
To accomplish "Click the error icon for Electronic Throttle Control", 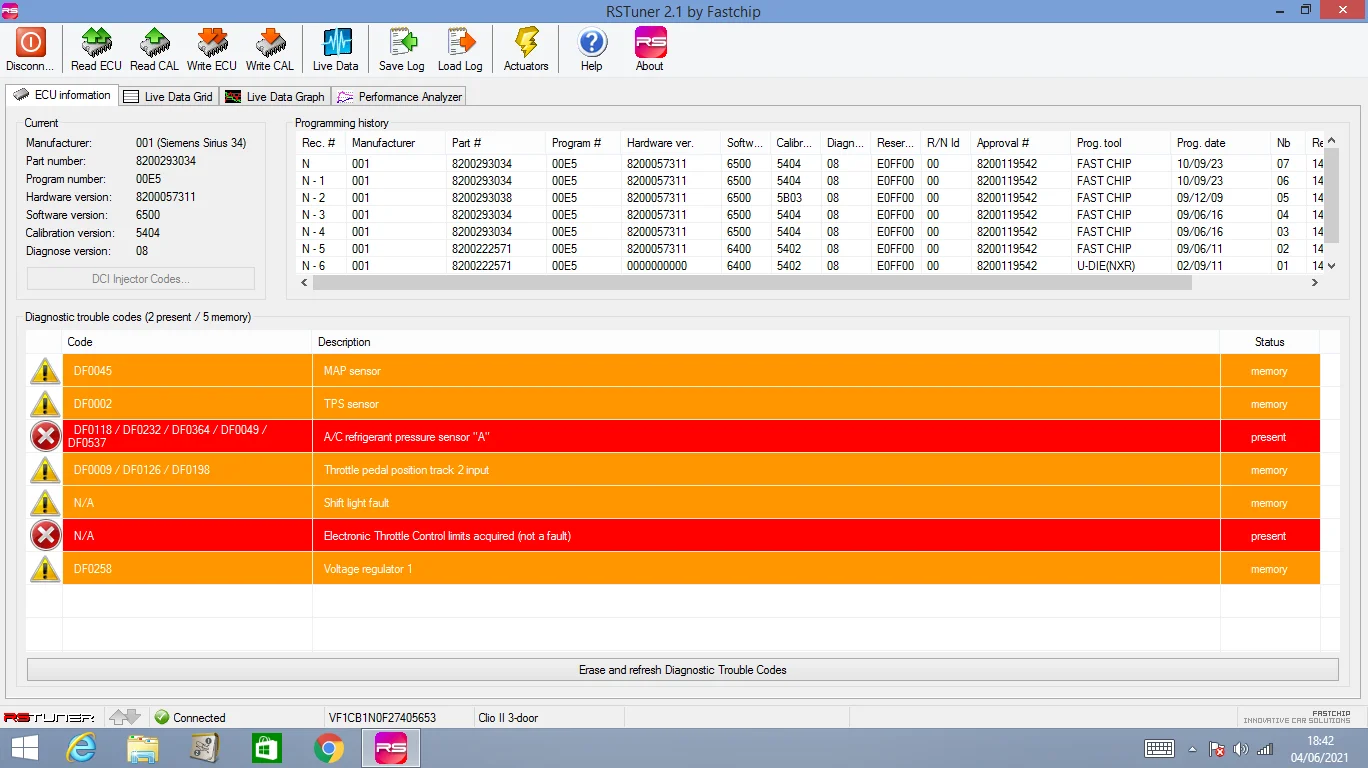I will [45, 536].
